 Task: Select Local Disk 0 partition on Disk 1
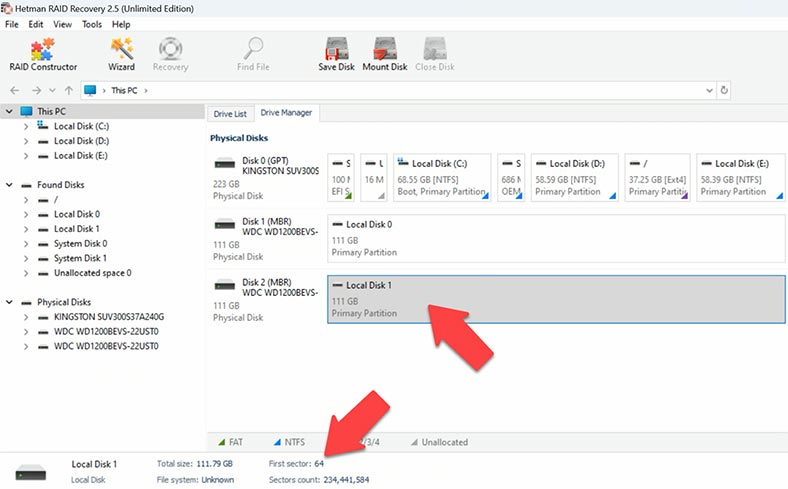tap(556, 238)
